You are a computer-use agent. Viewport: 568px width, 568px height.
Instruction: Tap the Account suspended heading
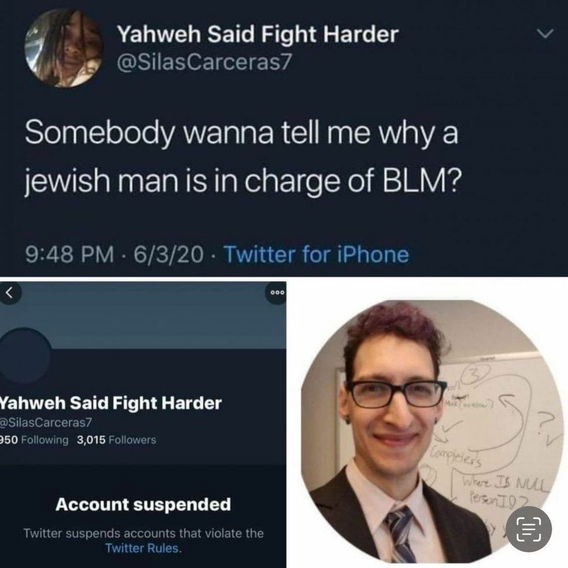[143, 504]
